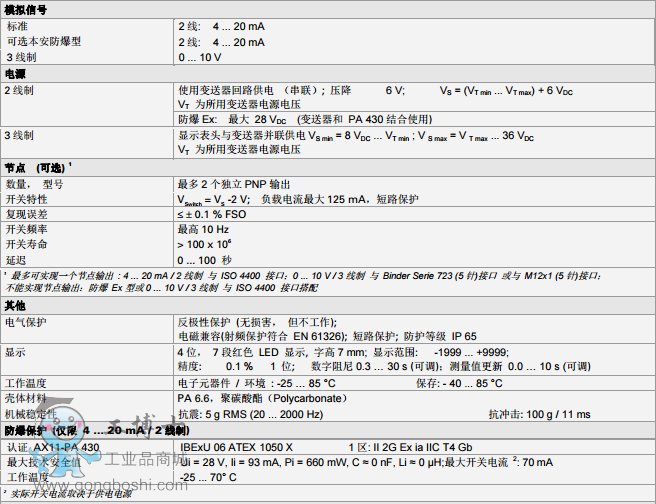Click the 最高 10 Hz value cell
The width and height of the screenshot is (656, 504).
point(205,229)
